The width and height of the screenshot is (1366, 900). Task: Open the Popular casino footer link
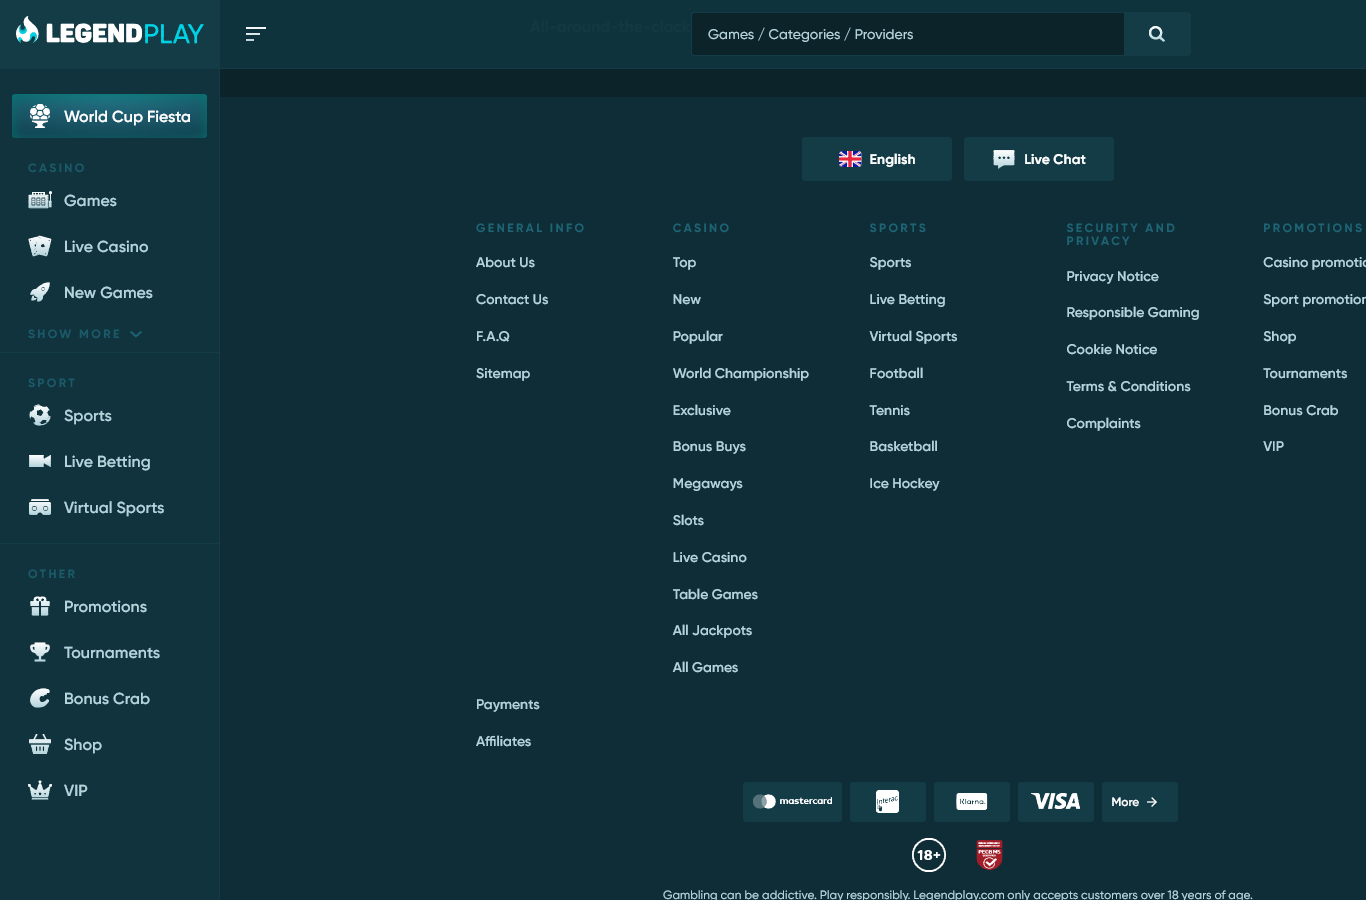(698, 336)
